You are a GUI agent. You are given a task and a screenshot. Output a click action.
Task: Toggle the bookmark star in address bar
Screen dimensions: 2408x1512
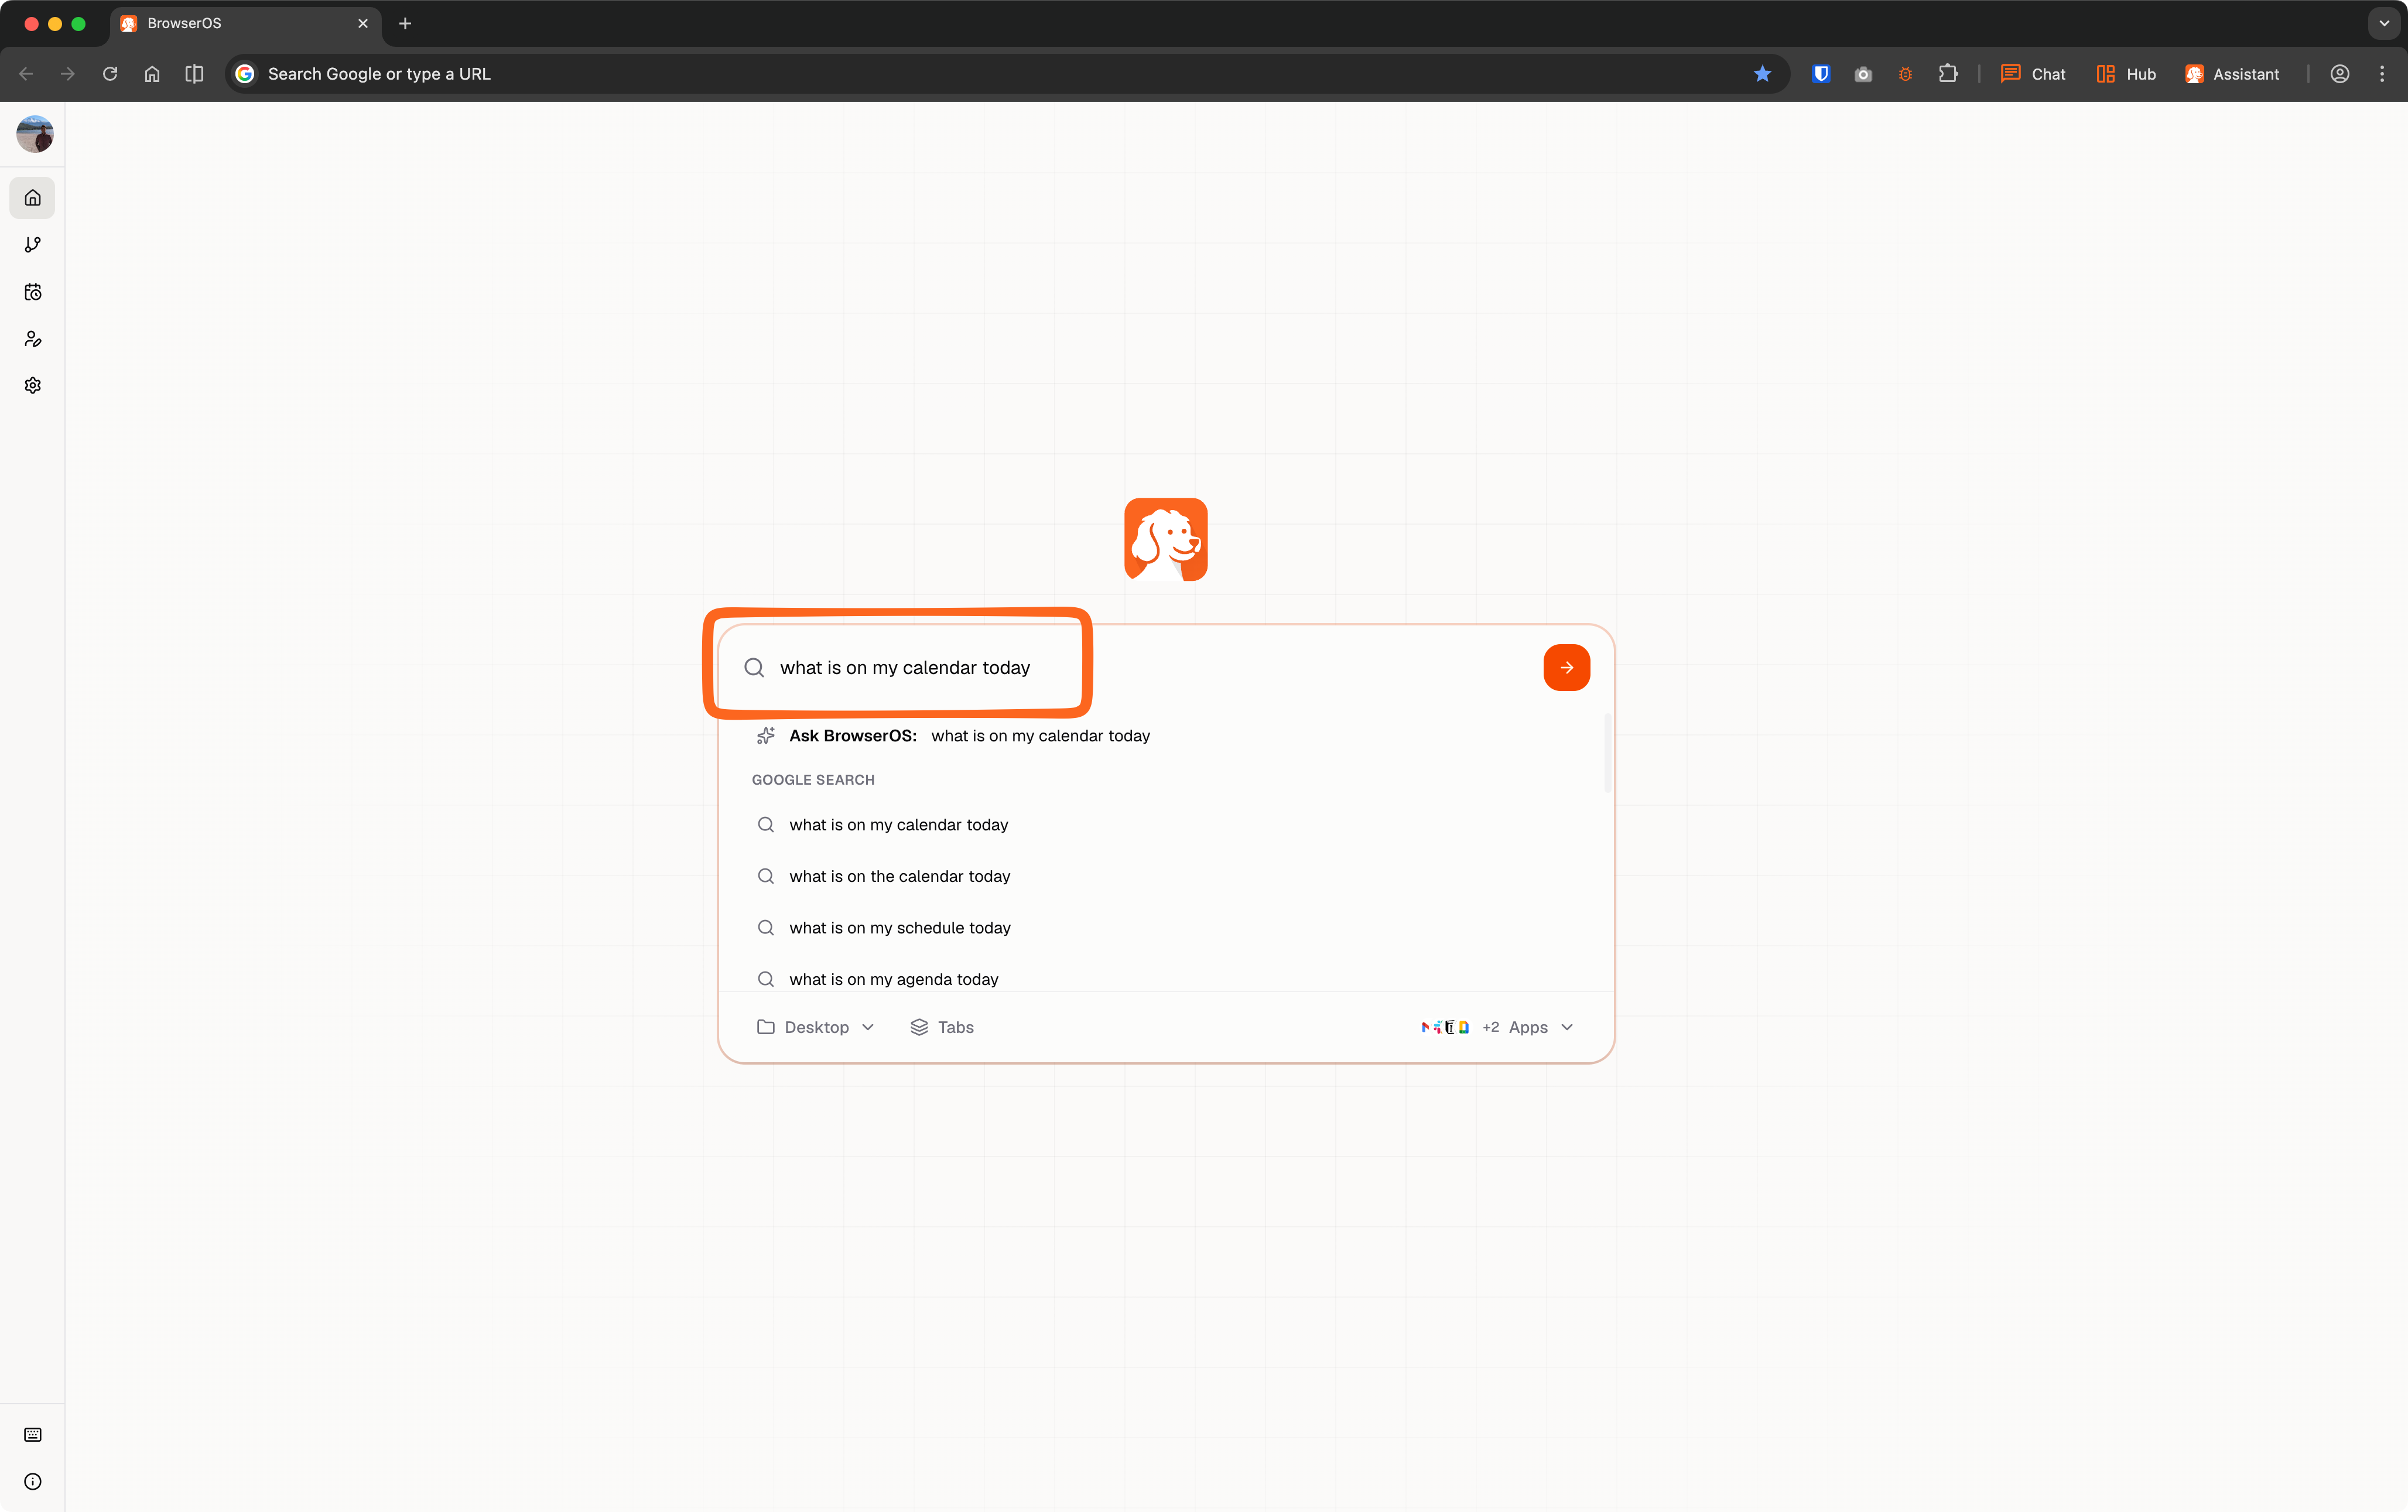(1762, 74)
